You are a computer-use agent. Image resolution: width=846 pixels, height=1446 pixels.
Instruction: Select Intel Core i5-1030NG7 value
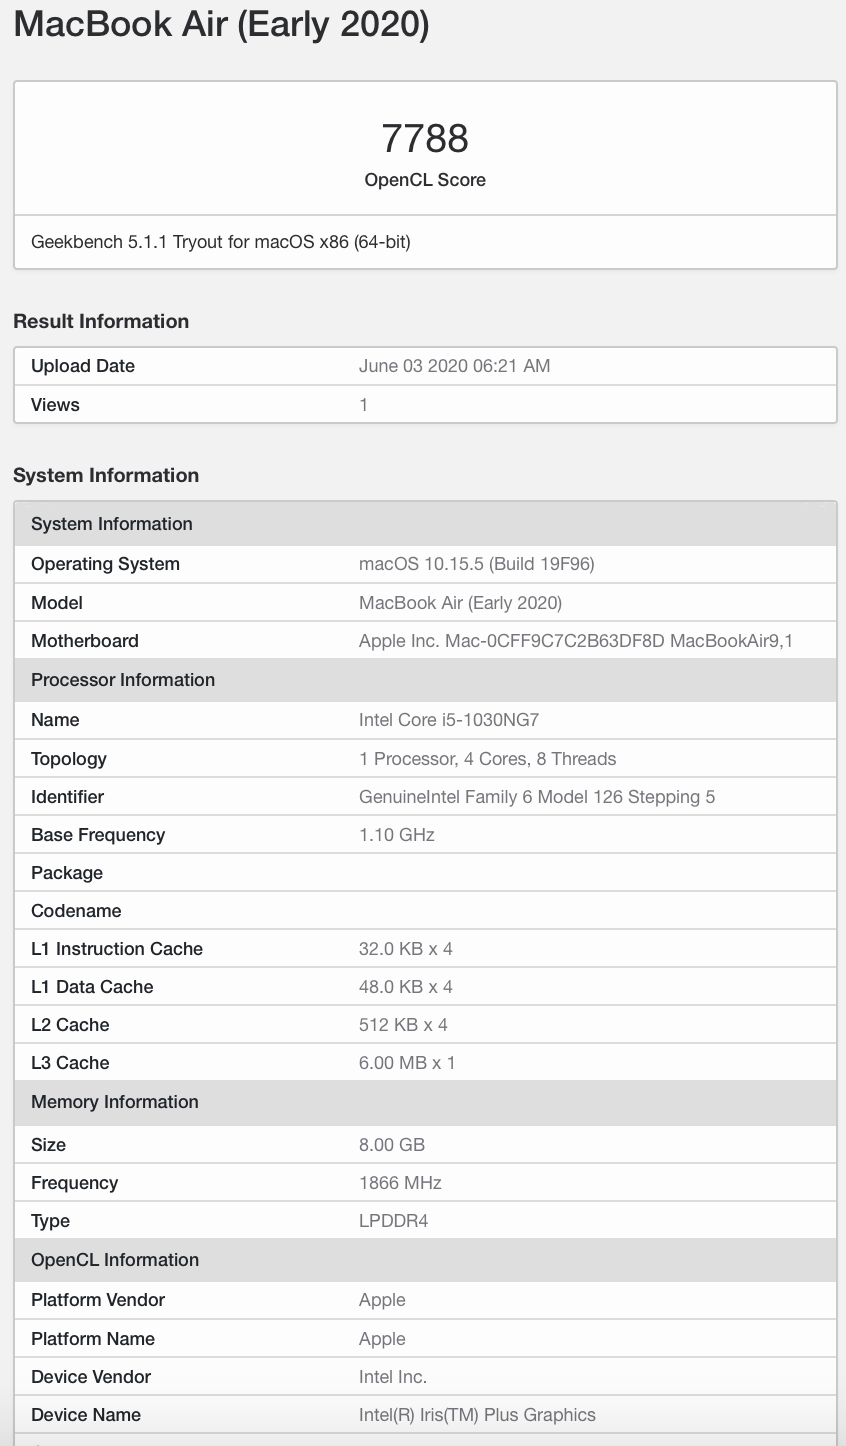(449, 720)
